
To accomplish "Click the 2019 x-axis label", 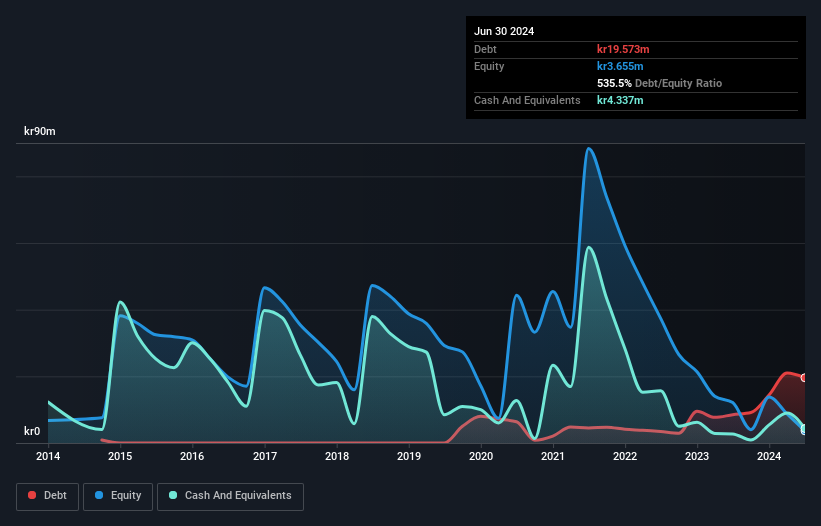I will click(x=409, y=456).
